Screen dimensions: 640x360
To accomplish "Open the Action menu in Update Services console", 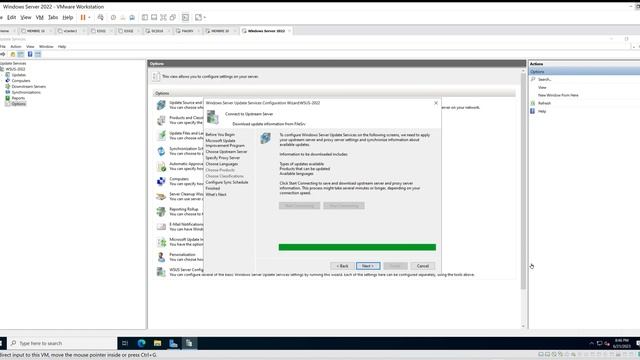I will pos(16,47).
